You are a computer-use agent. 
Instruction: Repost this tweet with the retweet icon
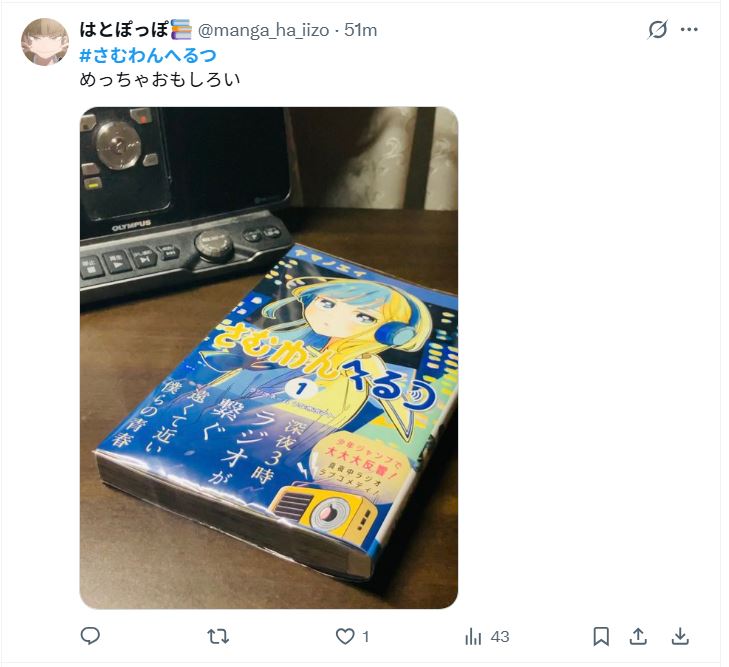pos(218,636)
